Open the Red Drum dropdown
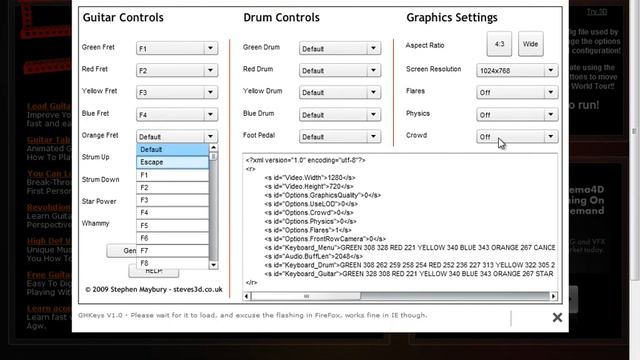 click(340, 70)
